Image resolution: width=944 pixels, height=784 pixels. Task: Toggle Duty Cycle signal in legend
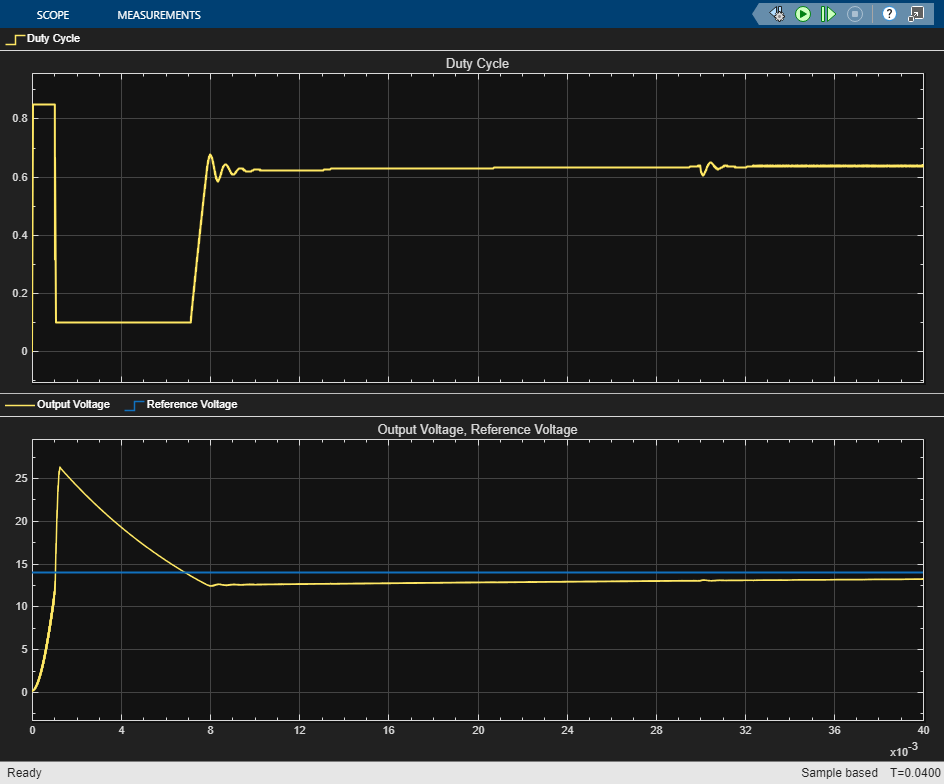pyautogui.click(x=53, y=39)
